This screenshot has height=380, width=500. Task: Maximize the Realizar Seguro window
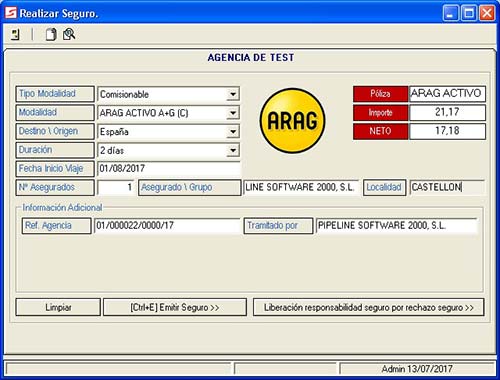(x=469, y=14)
